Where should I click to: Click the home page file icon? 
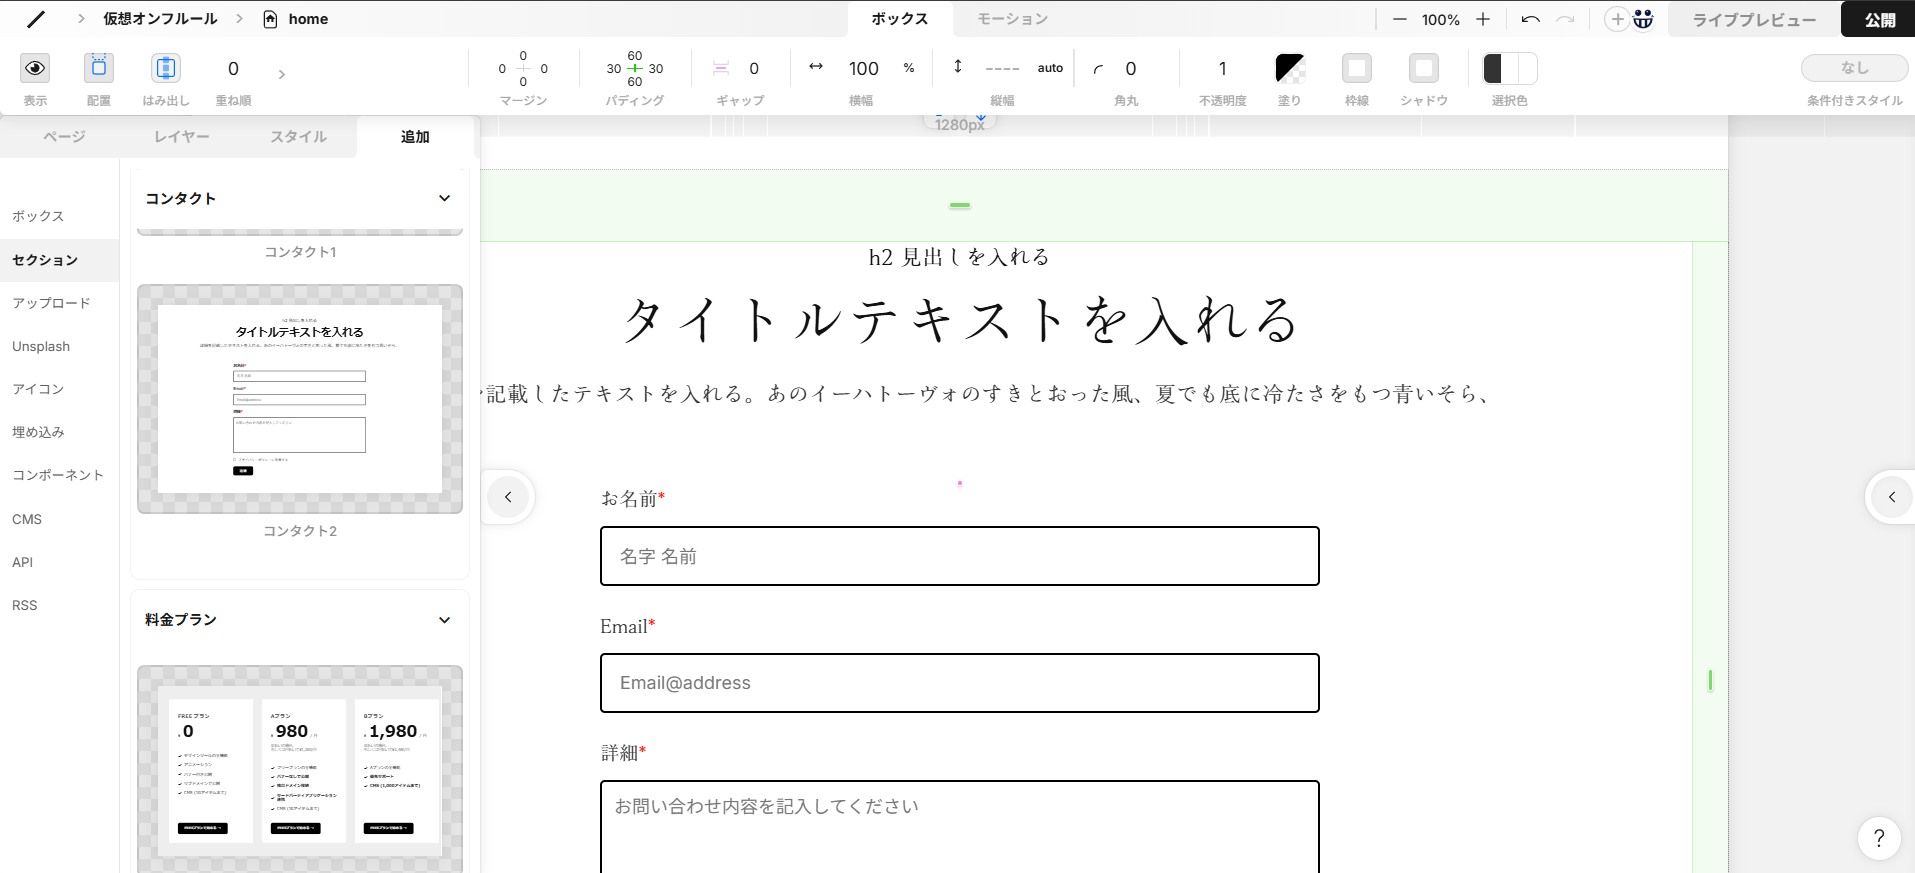270,19
